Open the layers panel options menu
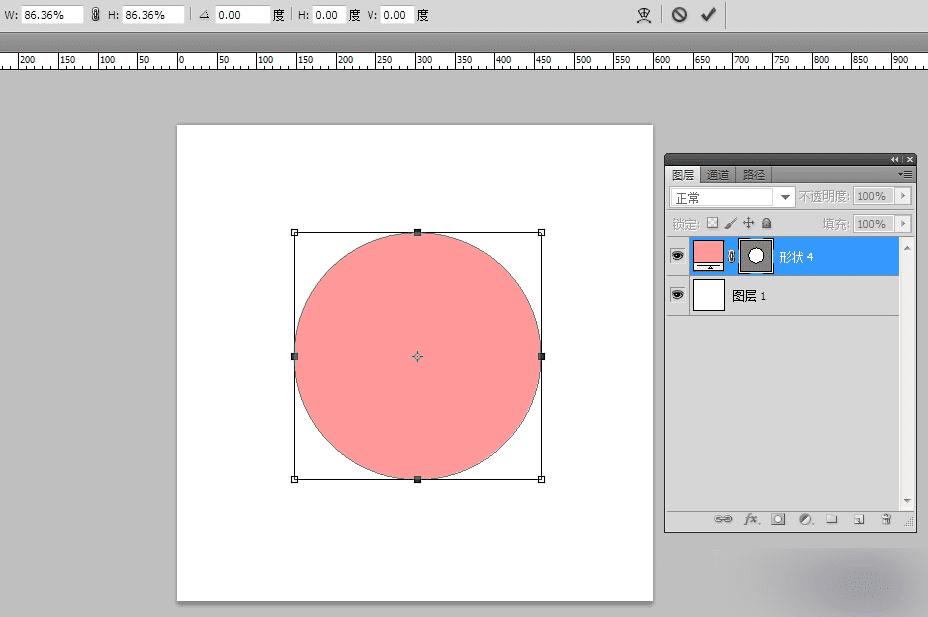 (906, 174)
